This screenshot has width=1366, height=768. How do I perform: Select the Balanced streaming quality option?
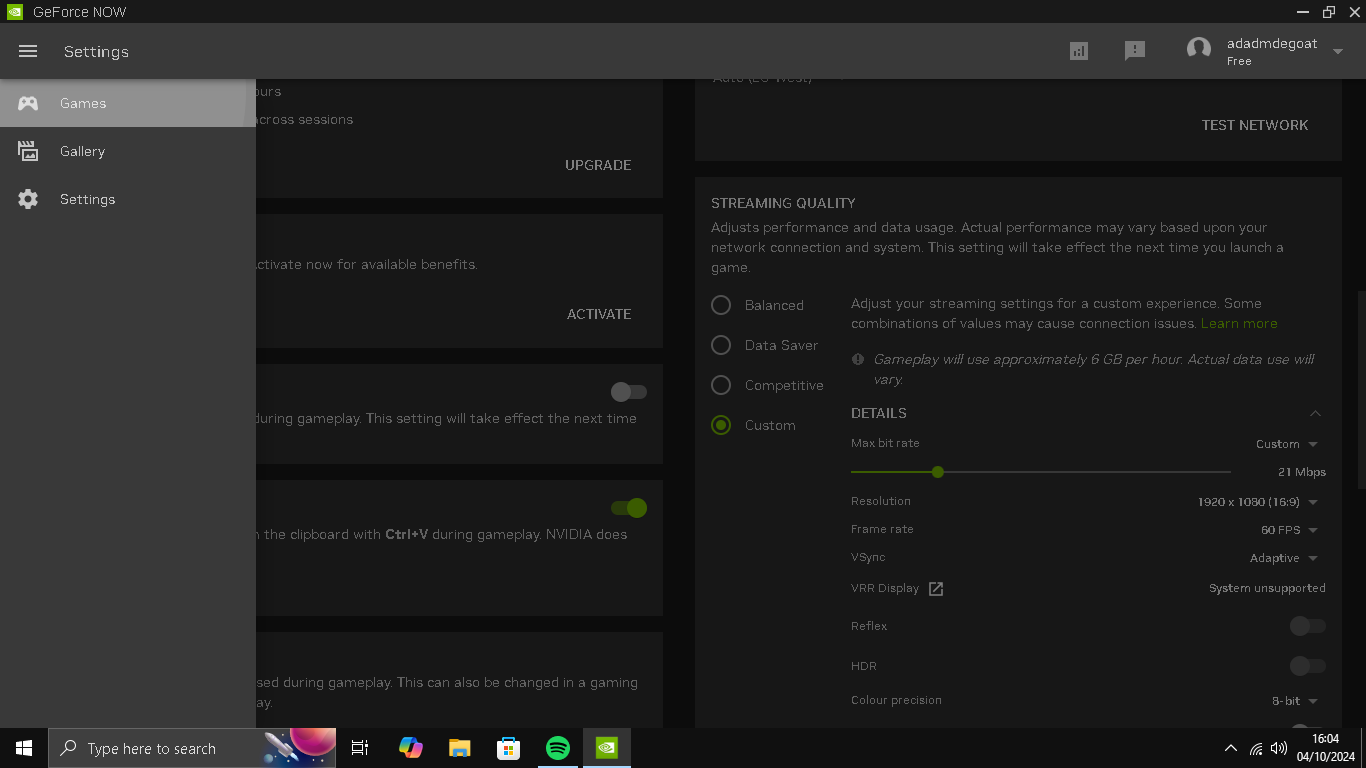pos(721,305)
